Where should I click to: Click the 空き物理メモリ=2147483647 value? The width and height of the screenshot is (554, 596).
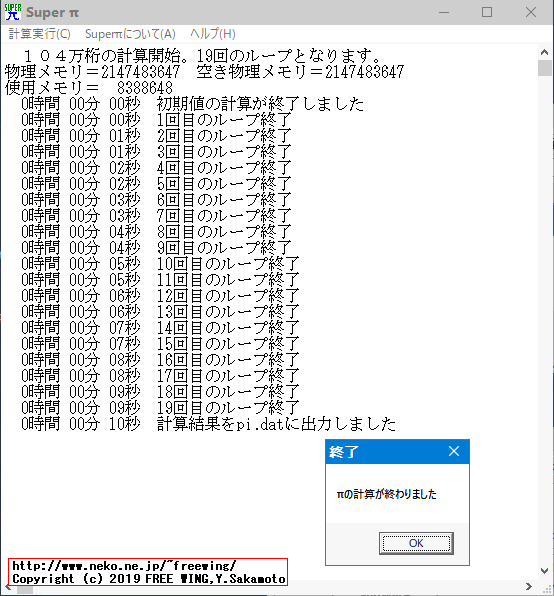click(300, 72)
